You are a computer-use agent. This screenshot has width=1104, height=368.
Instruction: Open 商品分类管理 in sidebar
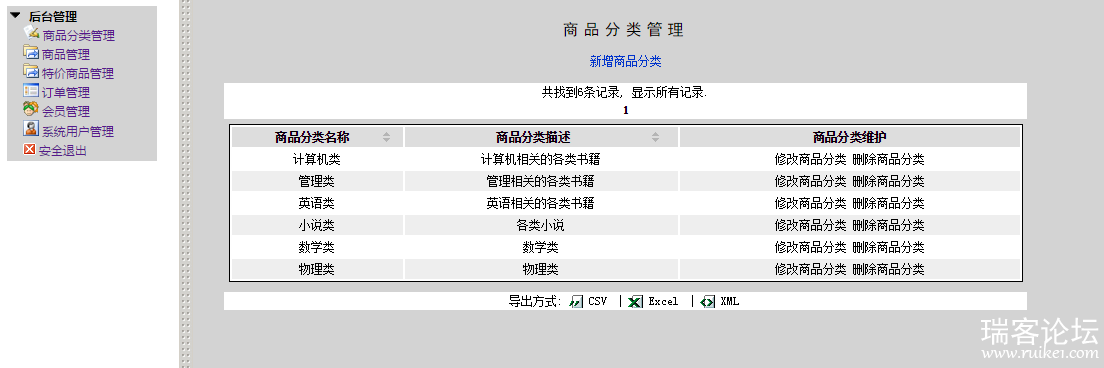78,35
